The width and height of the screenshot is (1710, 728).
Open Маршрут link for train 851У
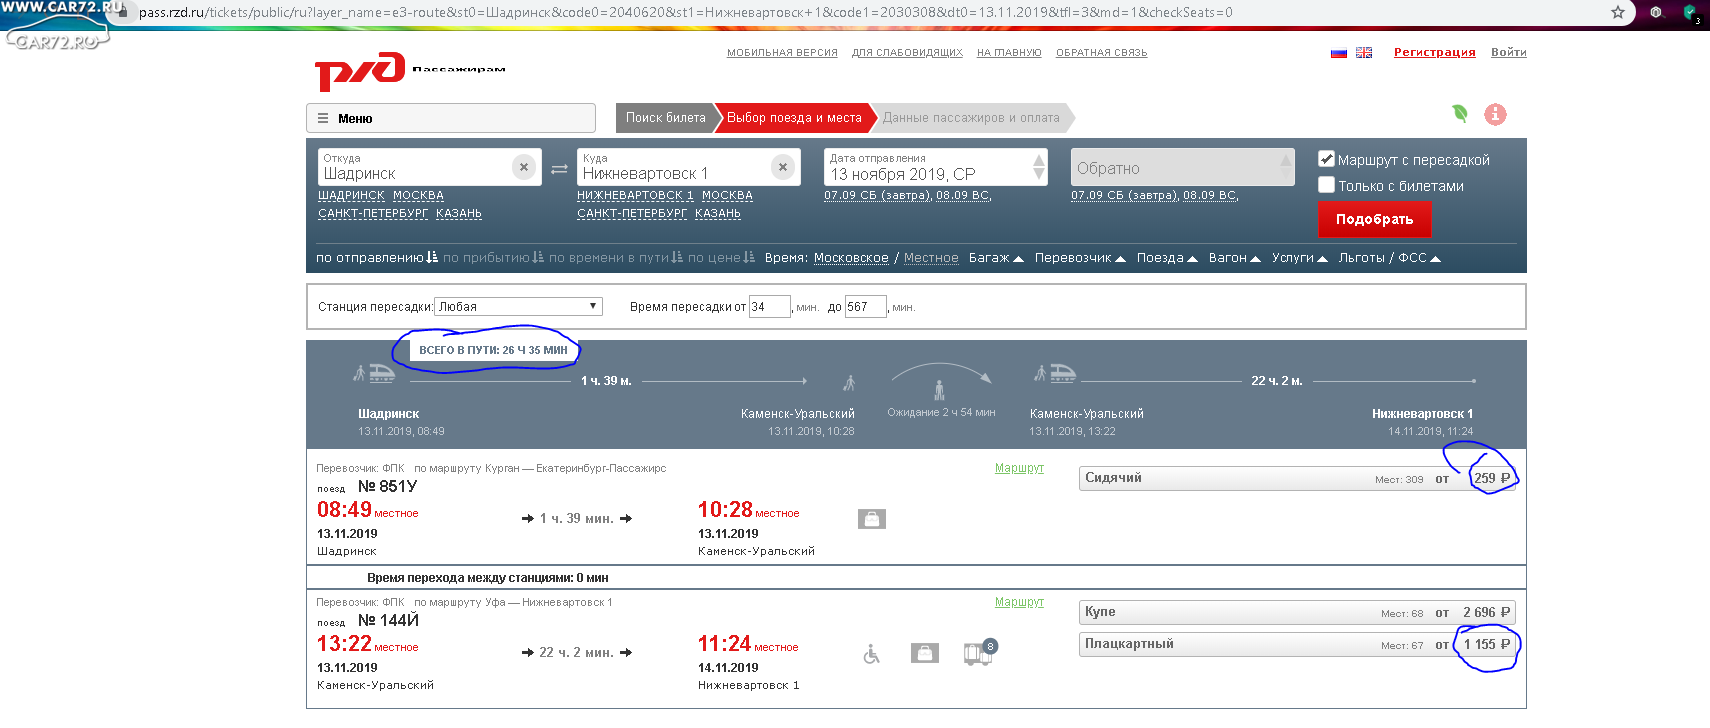pos(1019,468)
